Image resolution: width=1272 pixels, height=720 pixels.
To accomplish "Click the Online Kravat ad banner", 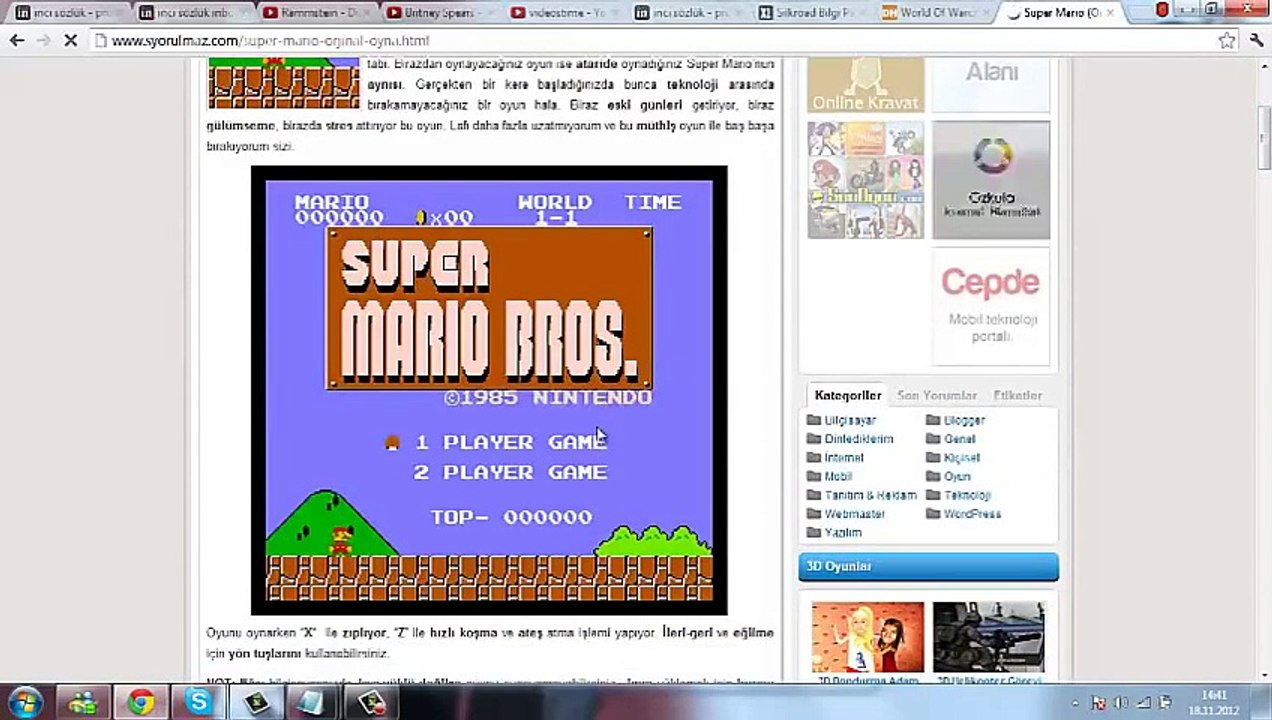I will pos(866,84).
